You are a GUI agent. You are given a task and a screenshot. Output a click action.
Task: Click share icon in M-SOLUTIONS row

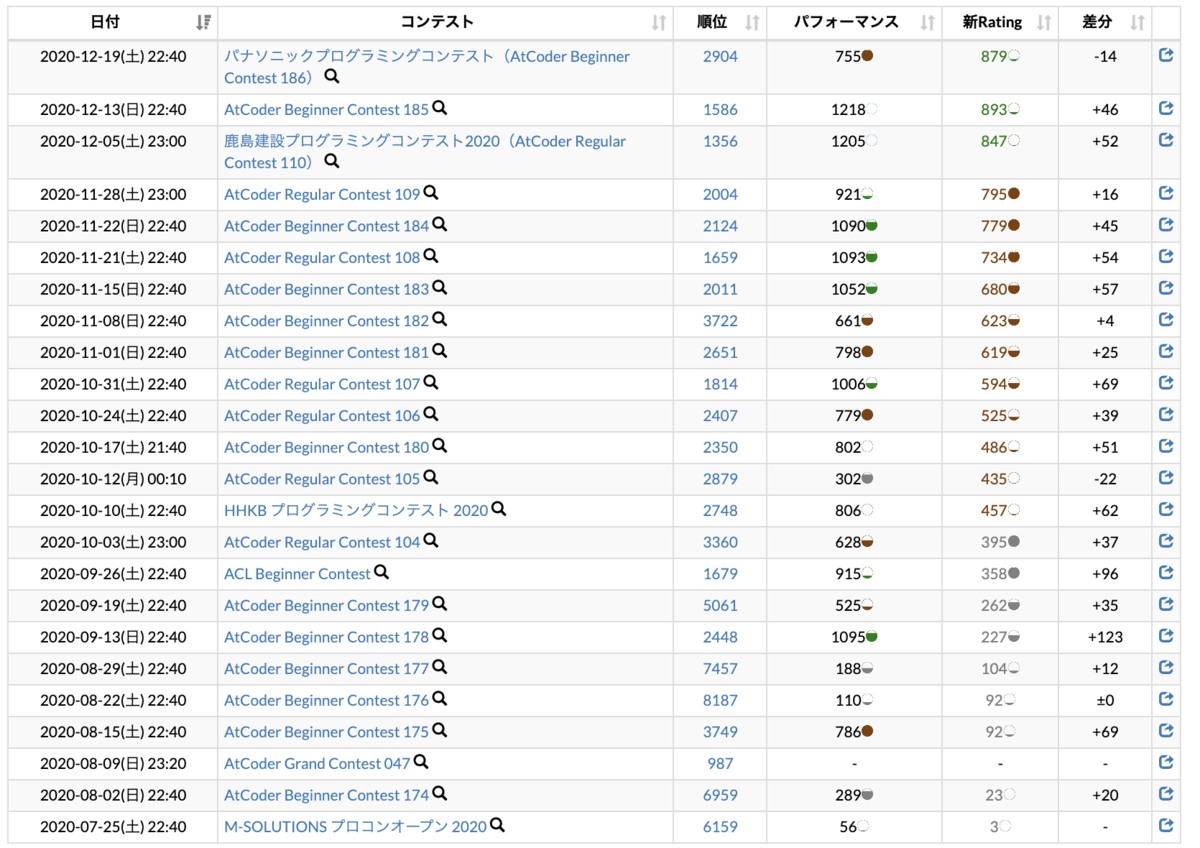[x=1165, y=826]
